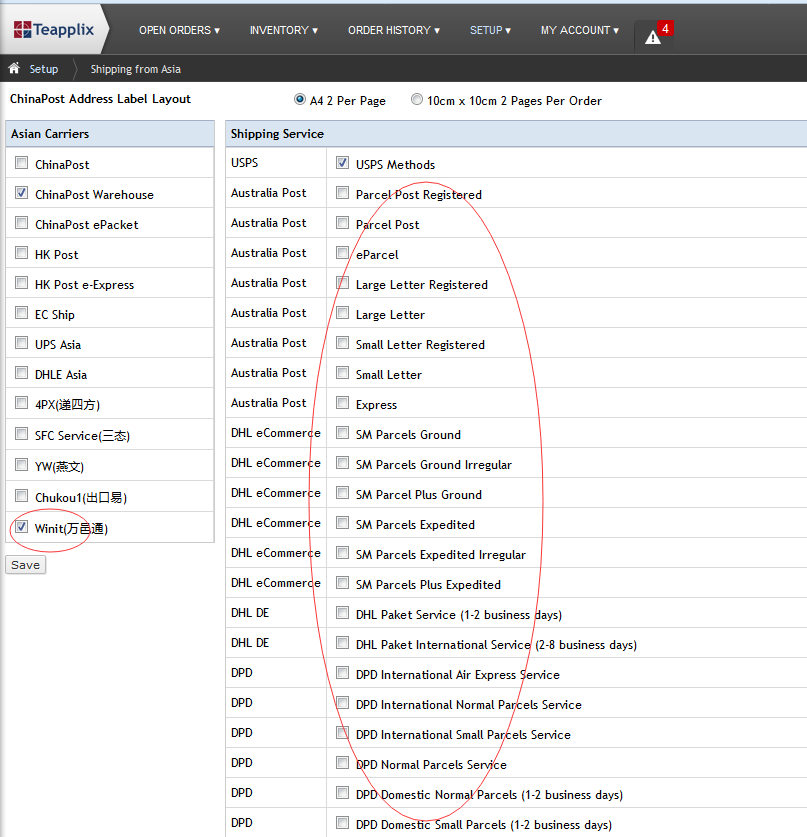Enable Large Letter service checkbox
This screenshot has height=837, width=807.
[x=343, y=312]
